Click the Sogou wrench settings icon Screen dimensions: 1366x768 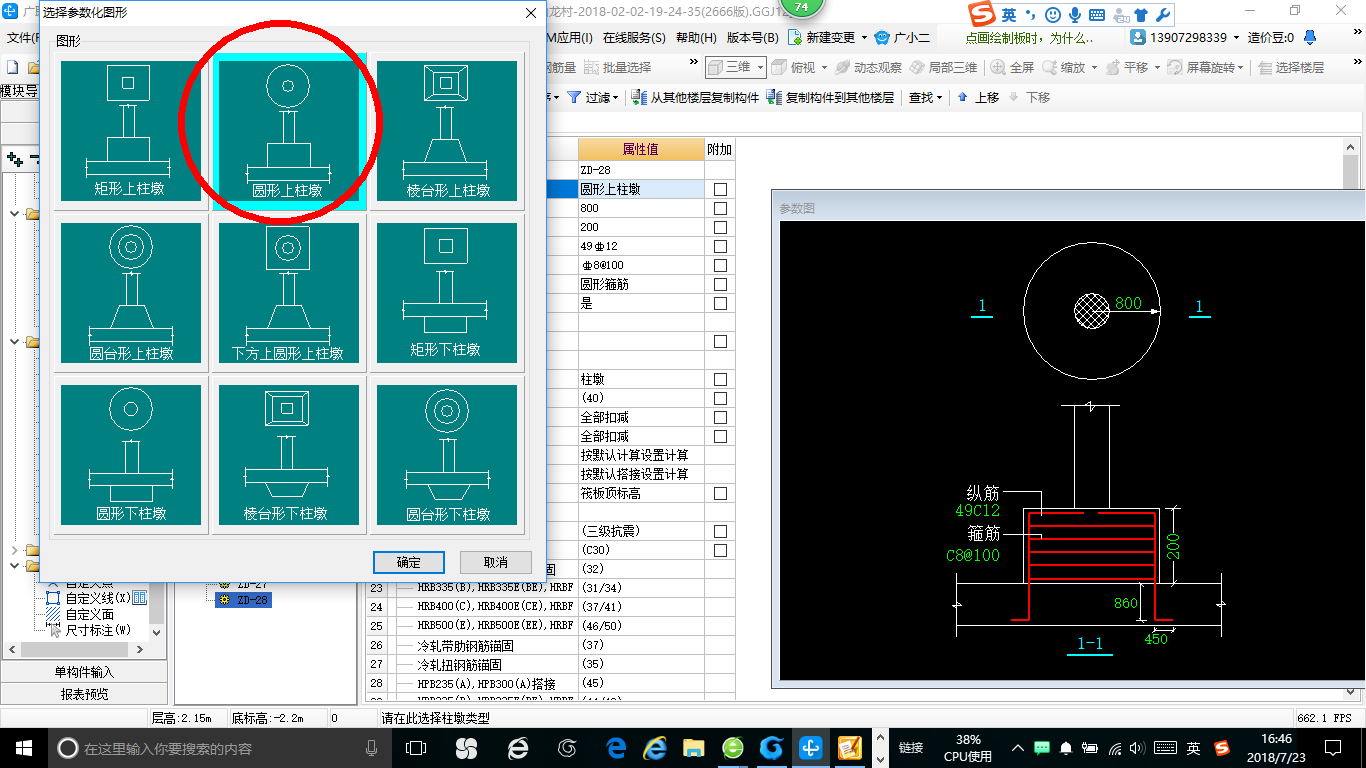[x=1161, y=15]
